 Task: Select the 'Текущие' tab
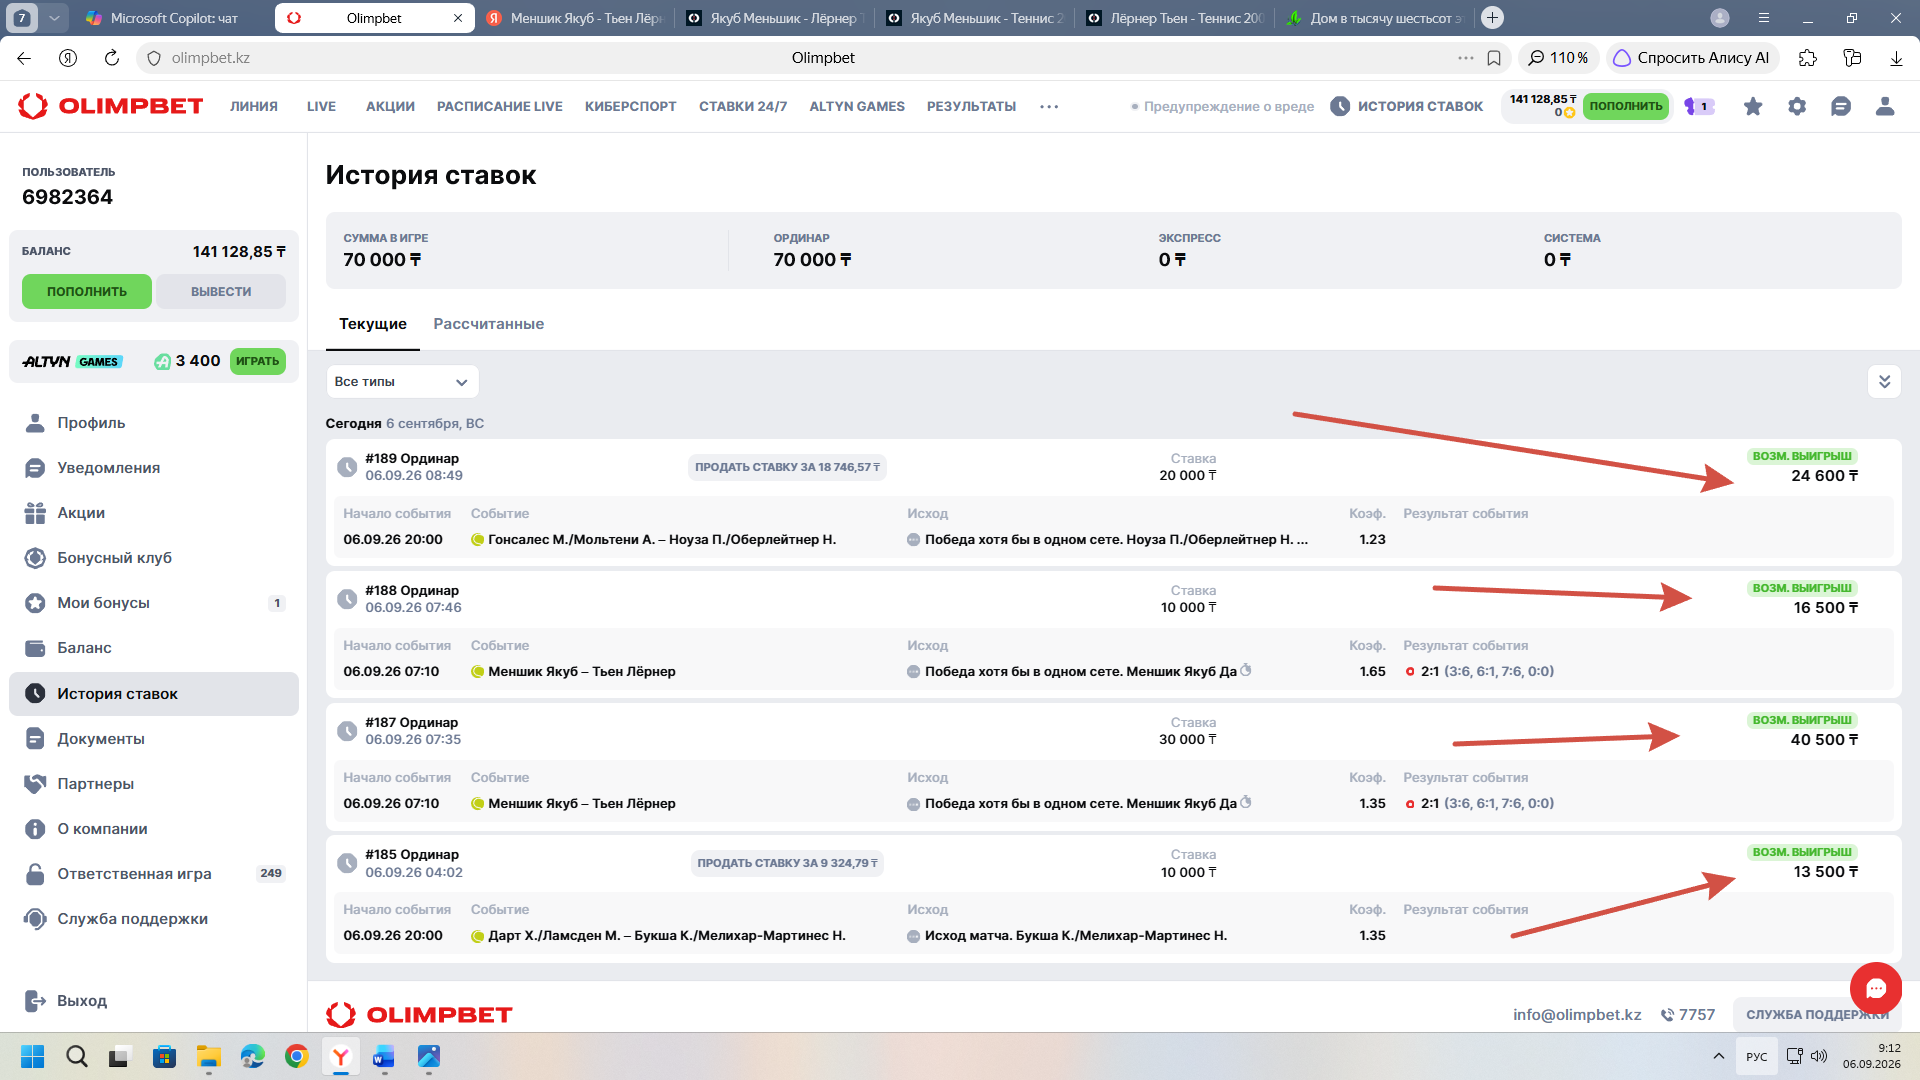click(373, 324)
